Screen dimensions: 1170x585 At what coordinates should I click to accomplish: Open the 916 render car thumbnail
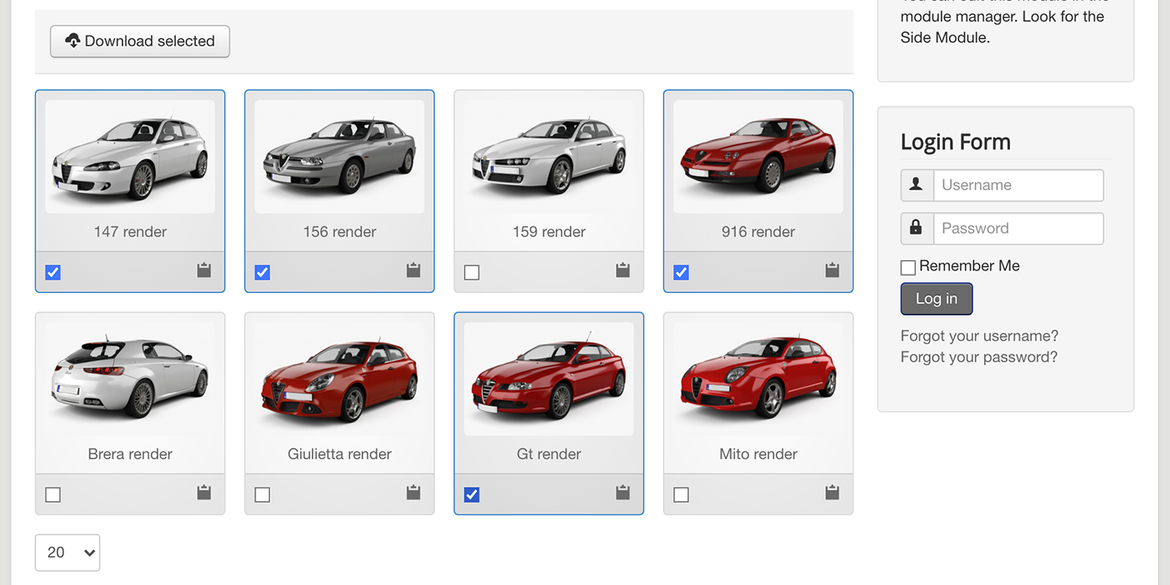click(758, 157)
